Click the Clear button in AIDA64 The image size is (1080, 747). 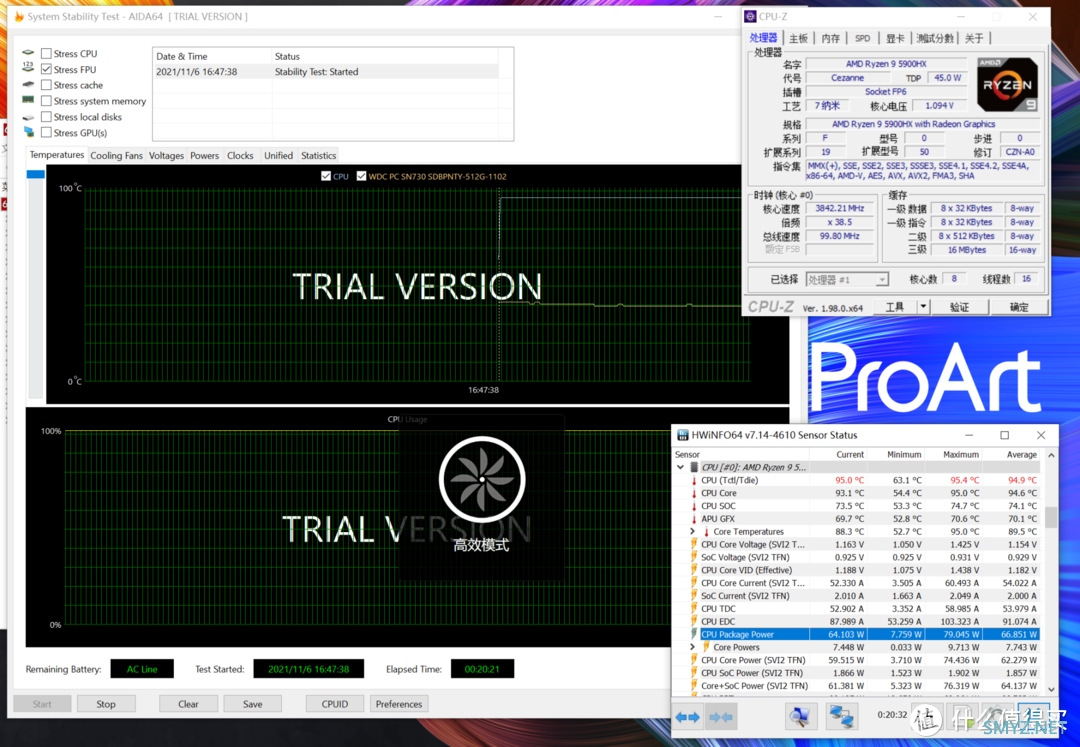coord(188,704)
